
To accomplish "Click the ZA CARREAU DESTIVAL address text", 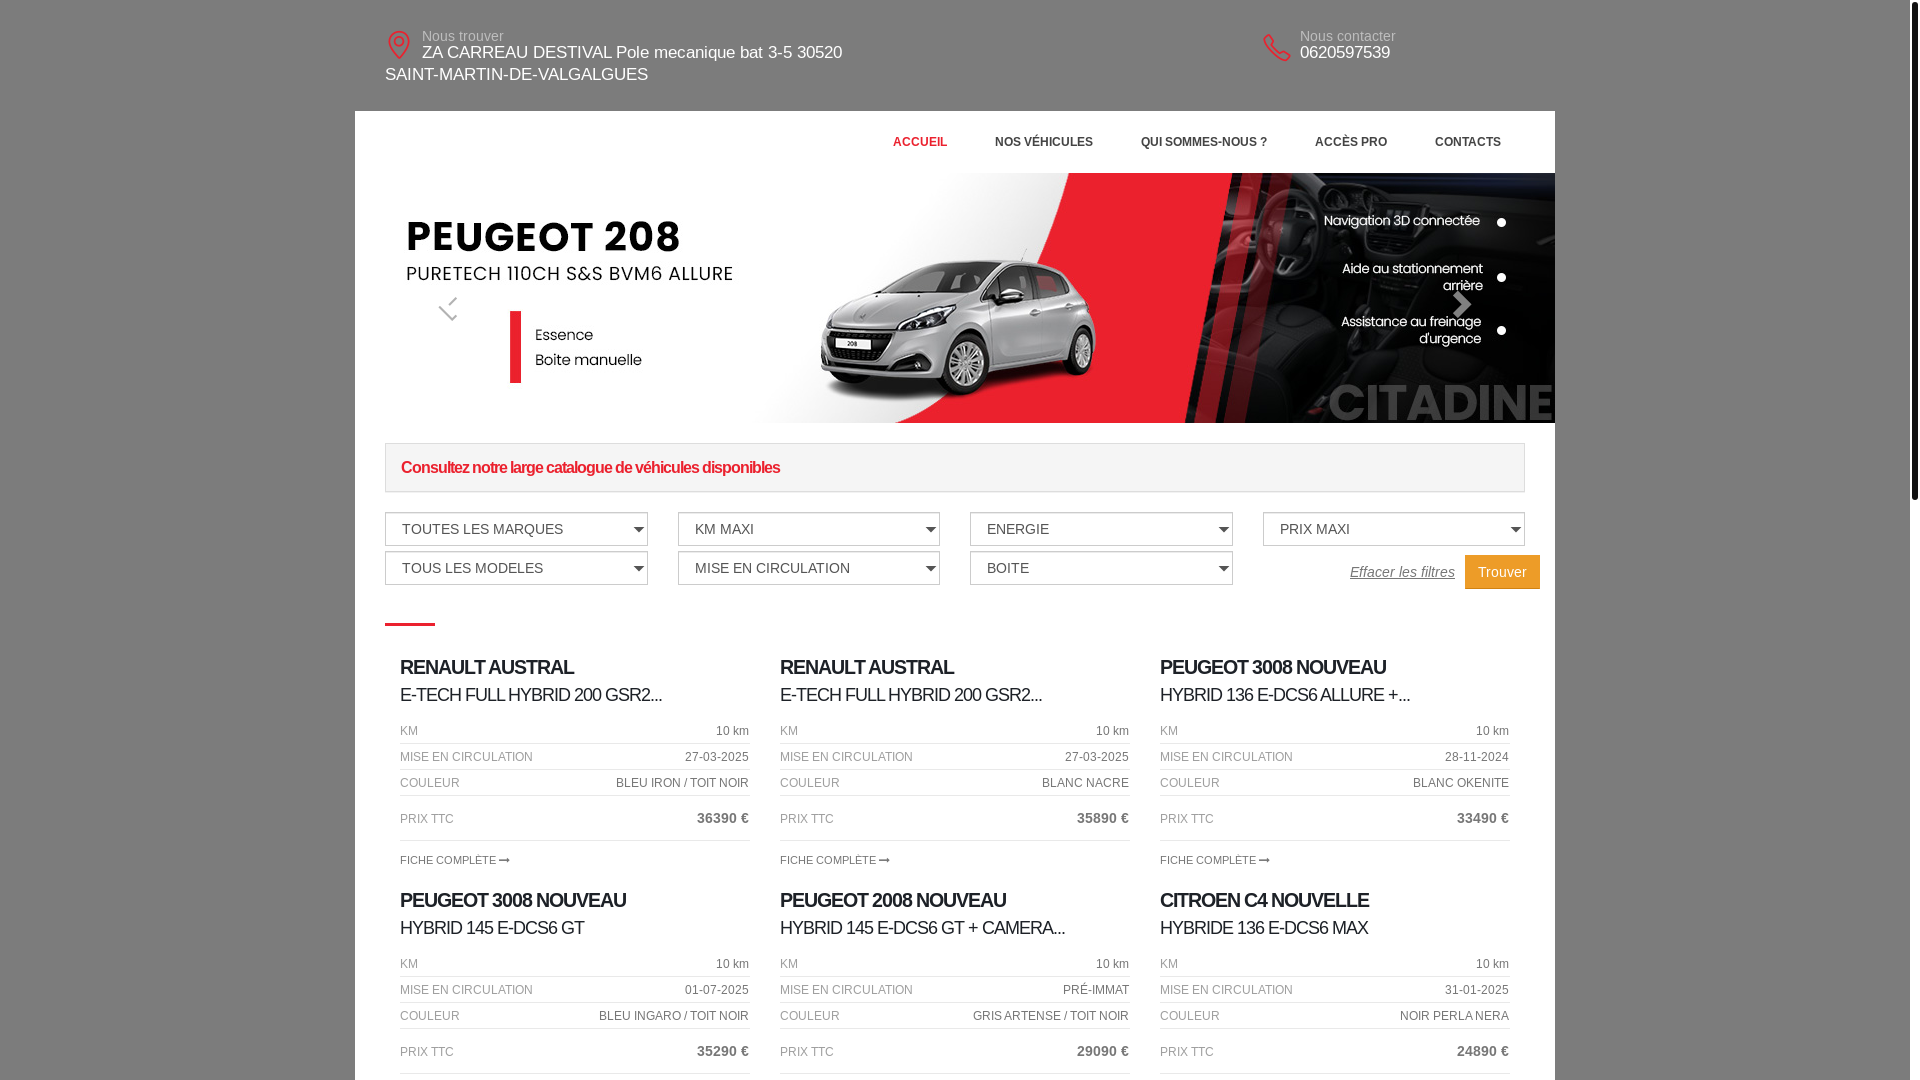I will pyautogui.click(x=613, y=63).
